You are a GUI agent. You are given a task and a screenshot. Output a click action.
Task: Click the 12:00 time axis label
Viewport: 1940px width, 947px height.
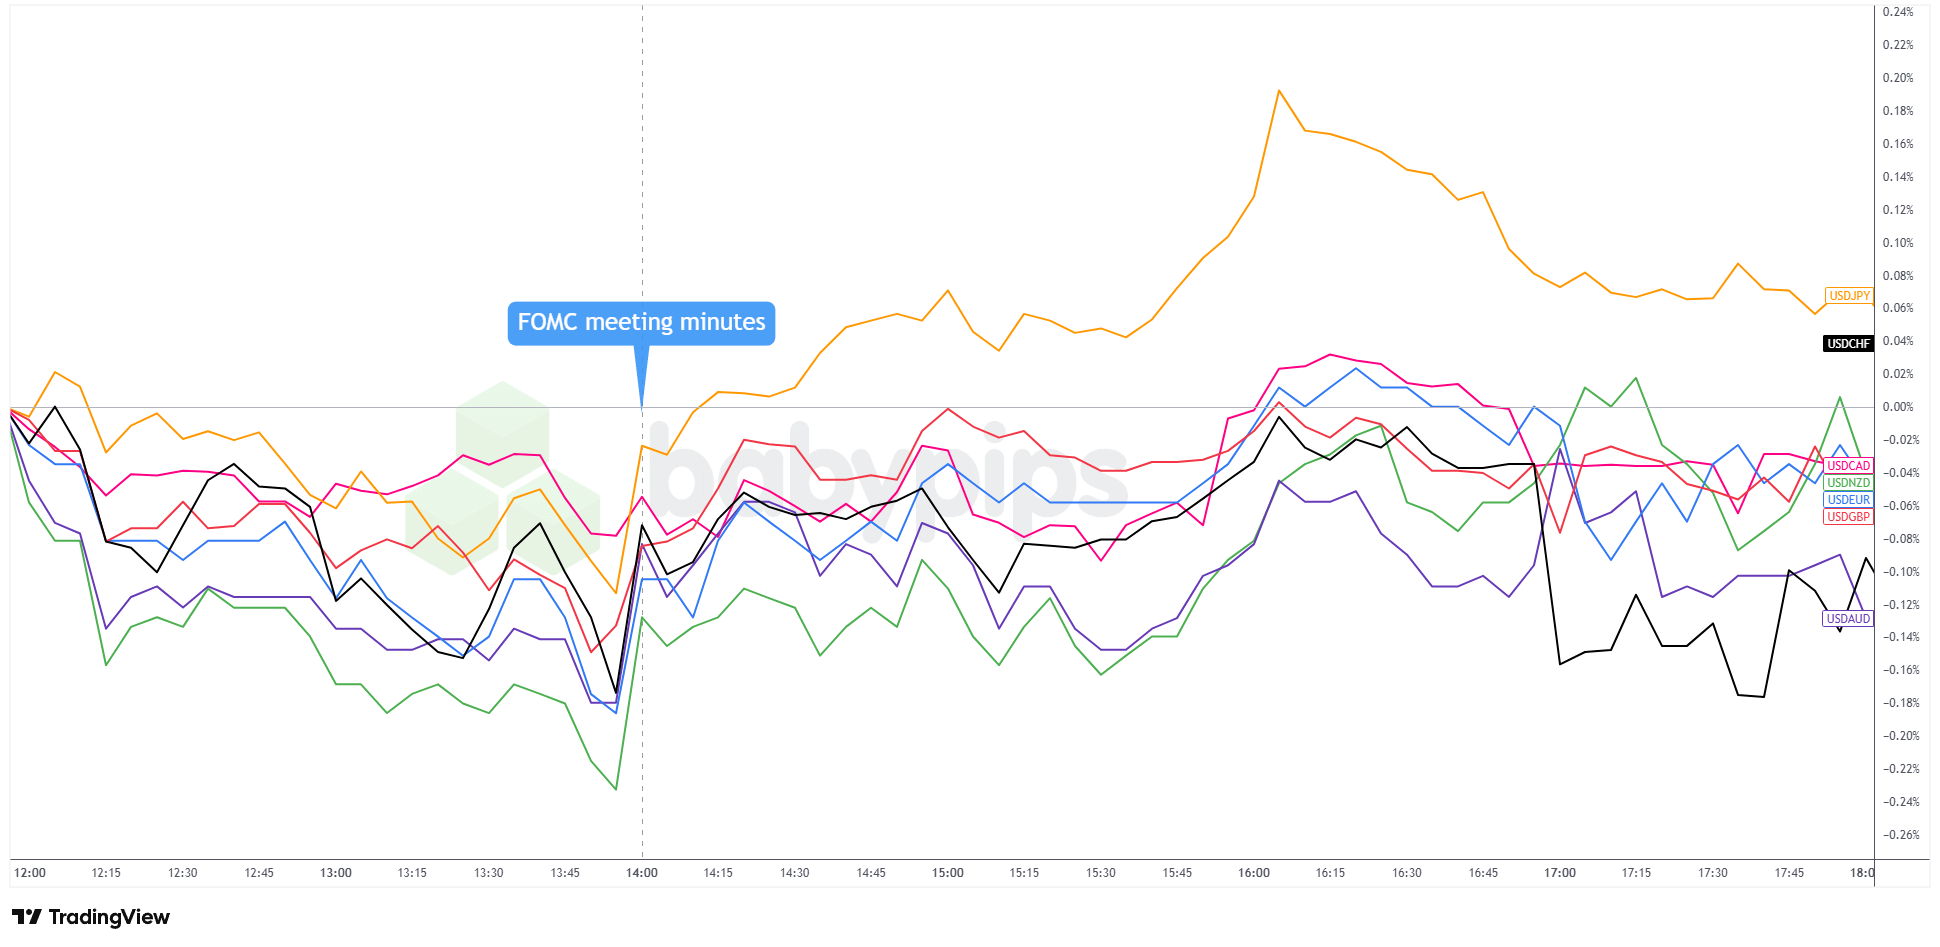[30, 873]
